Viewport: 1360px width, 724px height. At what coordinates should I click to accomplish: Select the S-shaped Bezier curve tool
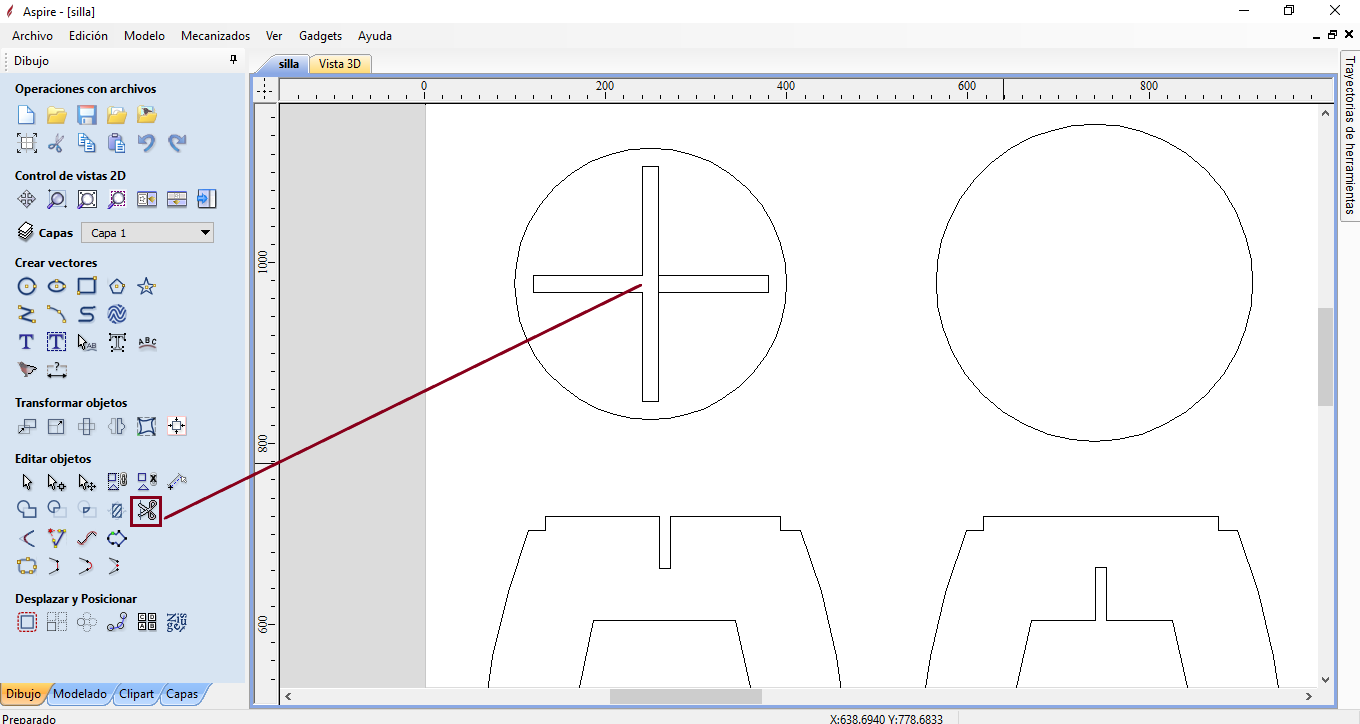click(x=87, y=315)
